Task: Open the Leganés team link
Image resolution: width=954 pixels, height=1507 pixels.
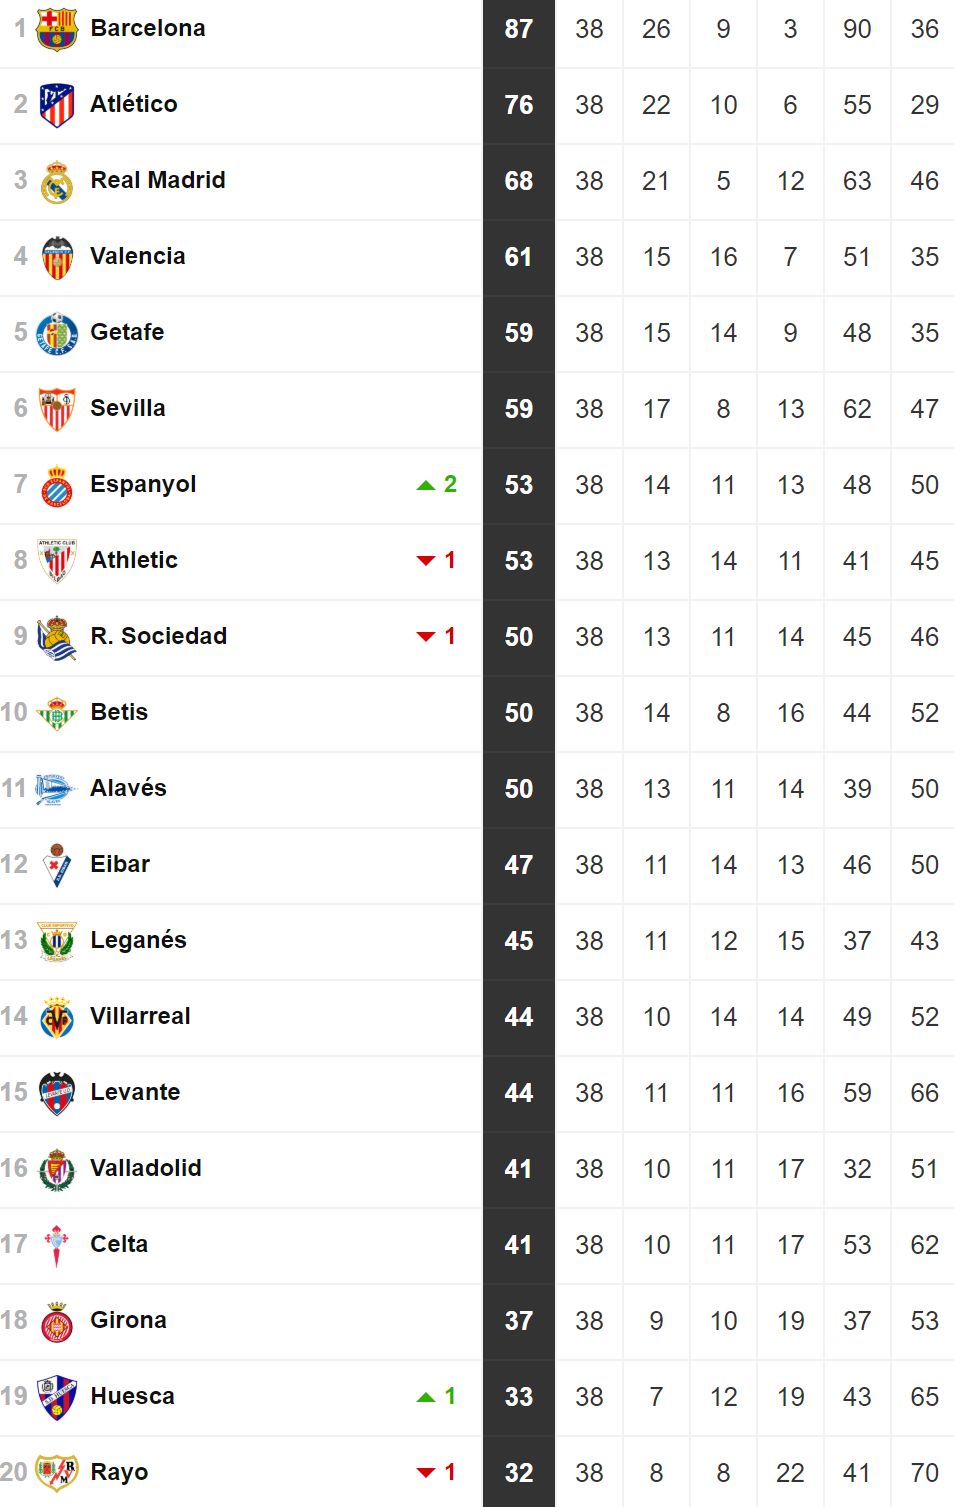Action: pos(138,940)
